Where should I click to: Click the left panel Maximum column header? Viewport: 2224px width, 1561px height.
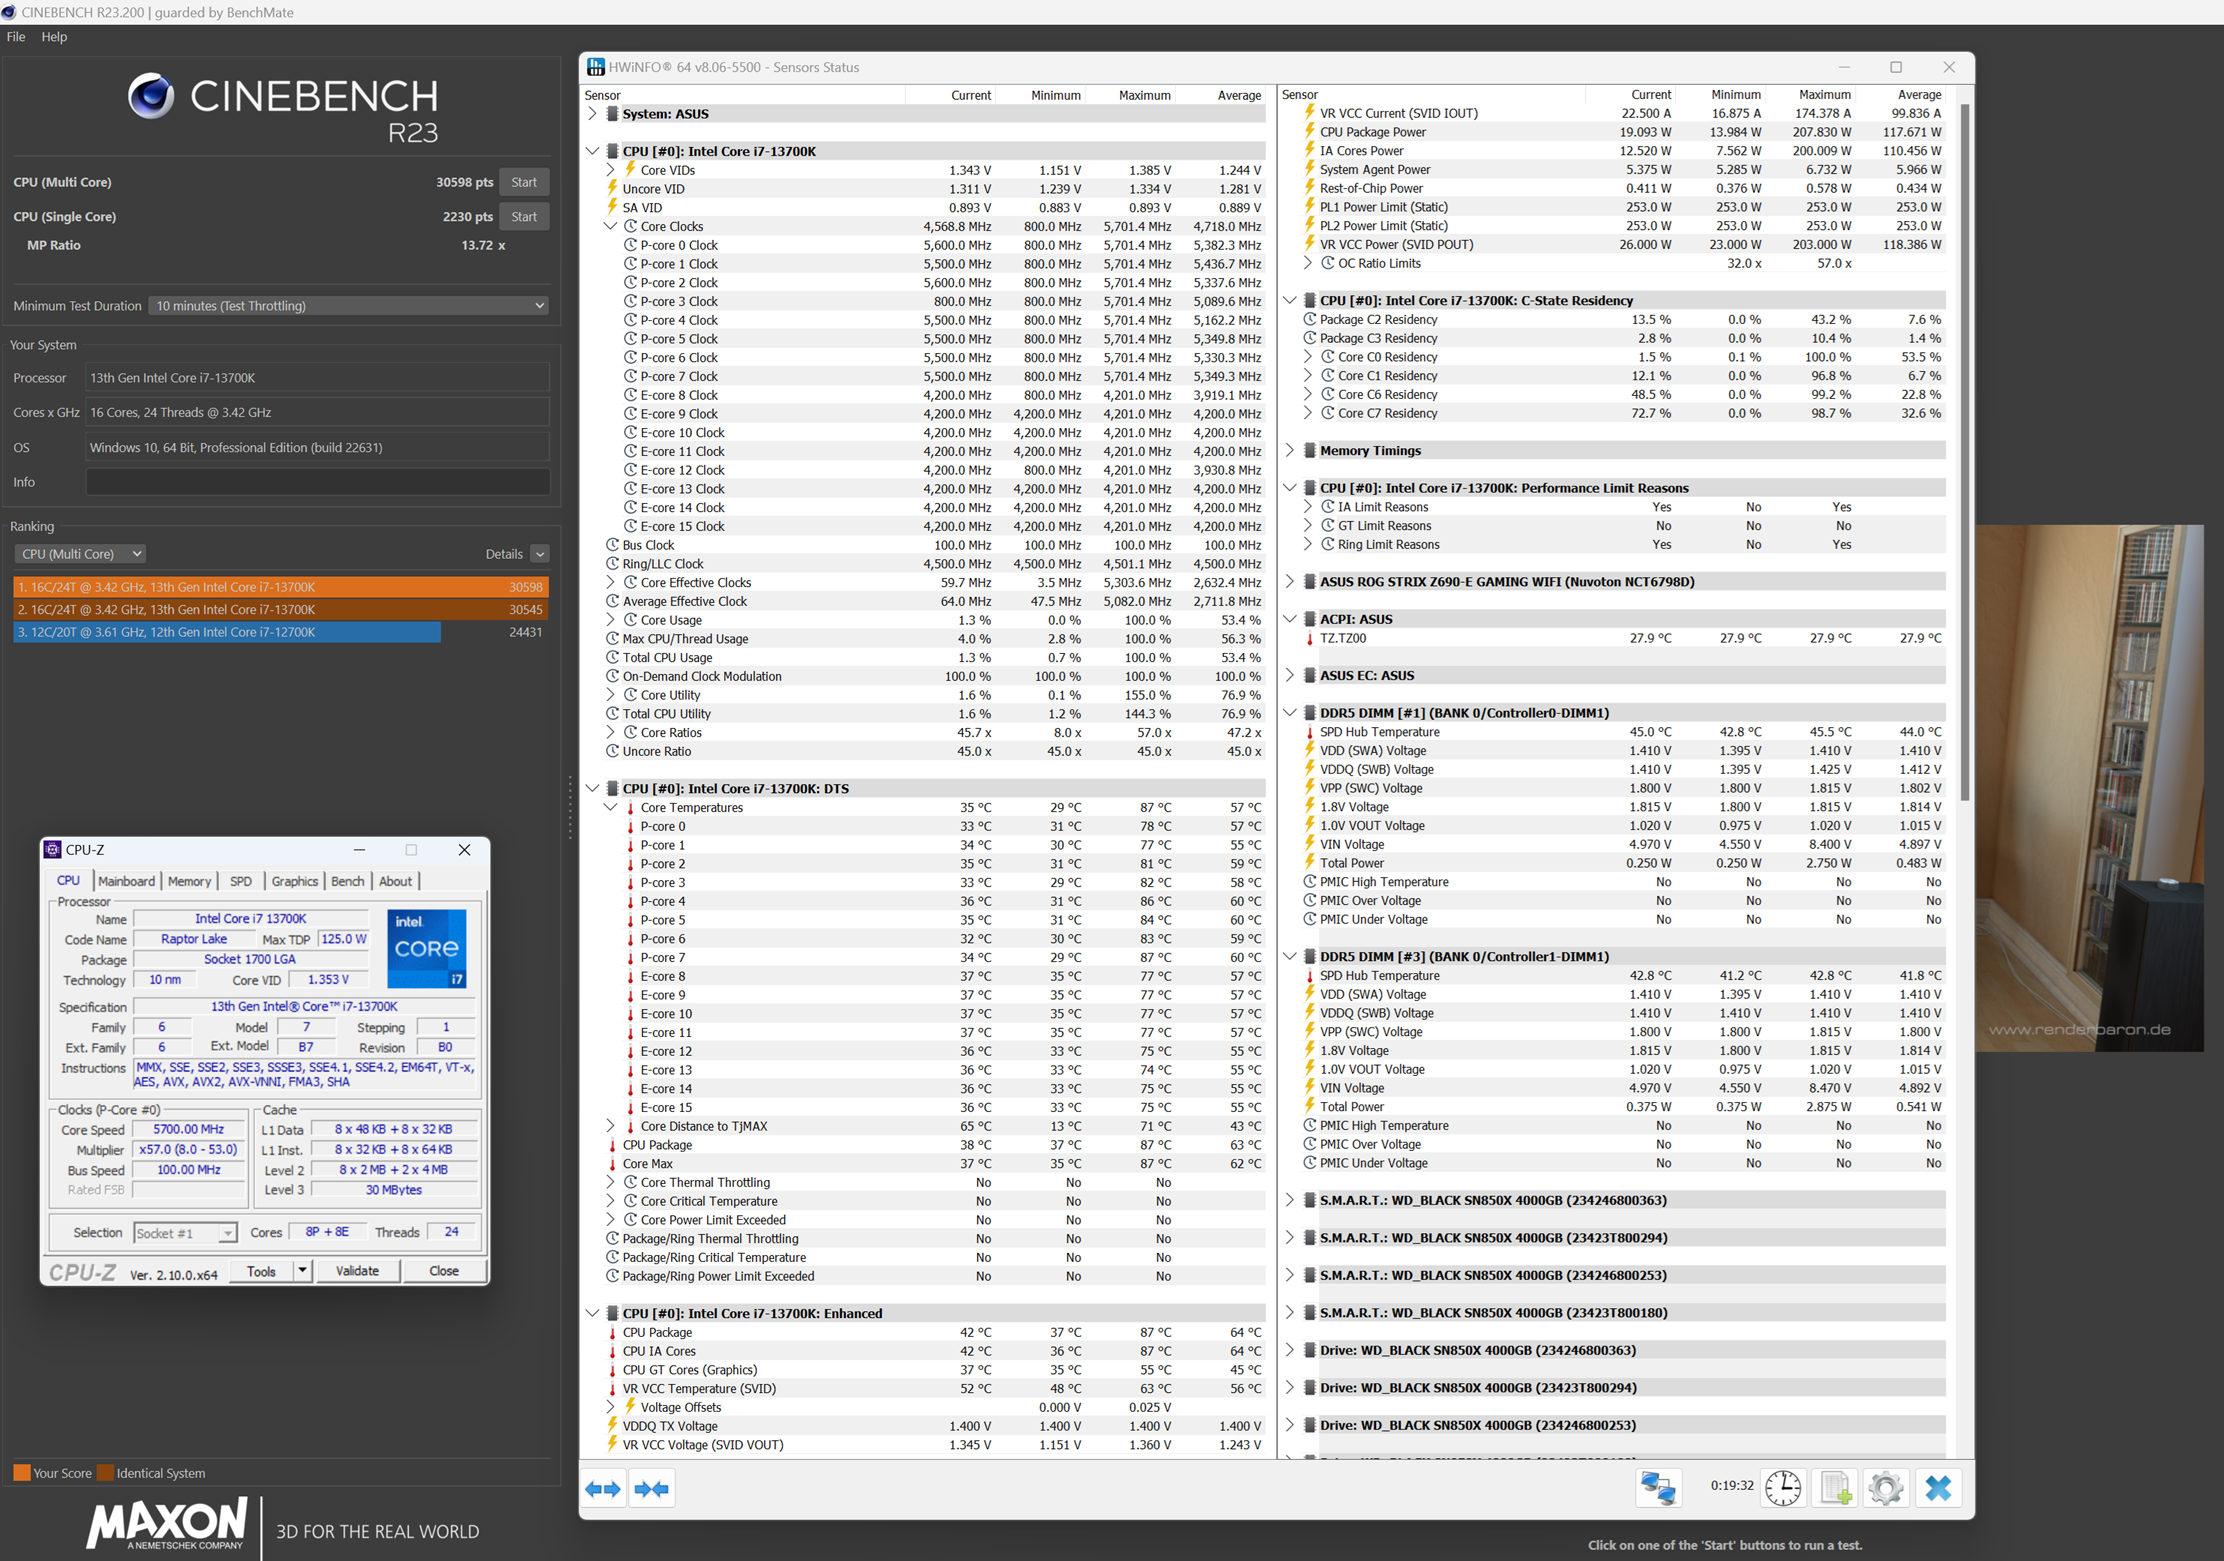(x=1144, y=95)
